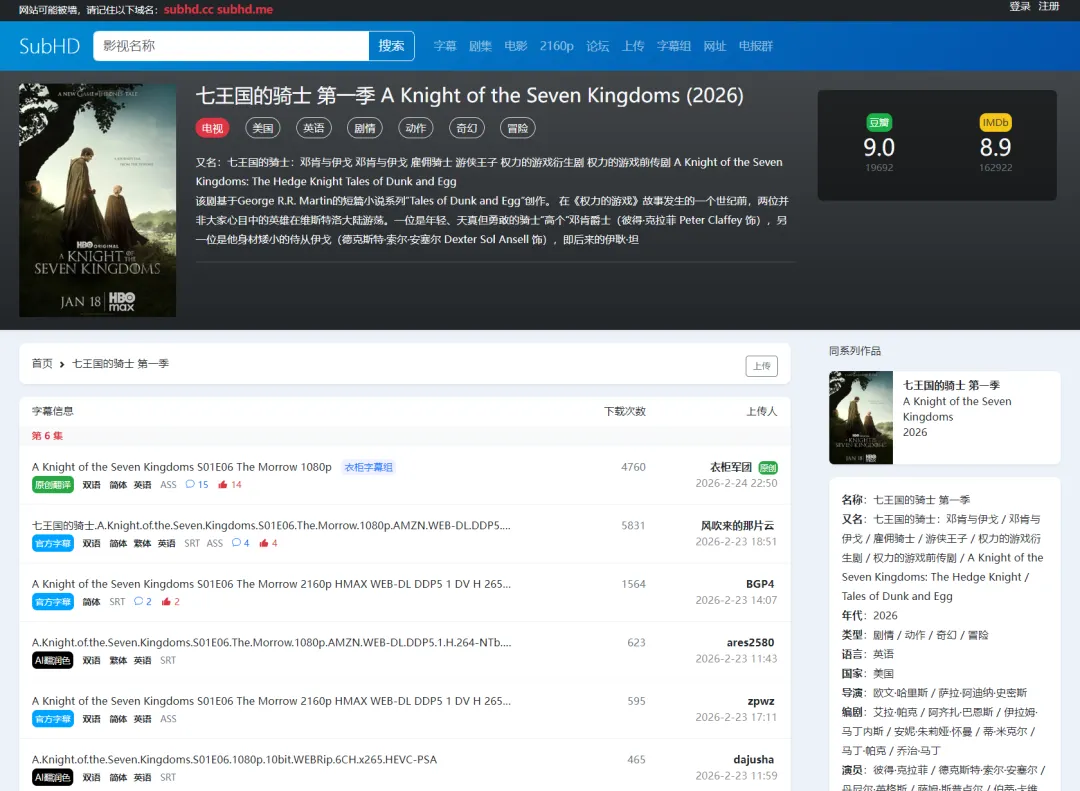Viewport: 1080px width, 791px height.
Task: Select the 英语 language tag
Action: (314, 128)
